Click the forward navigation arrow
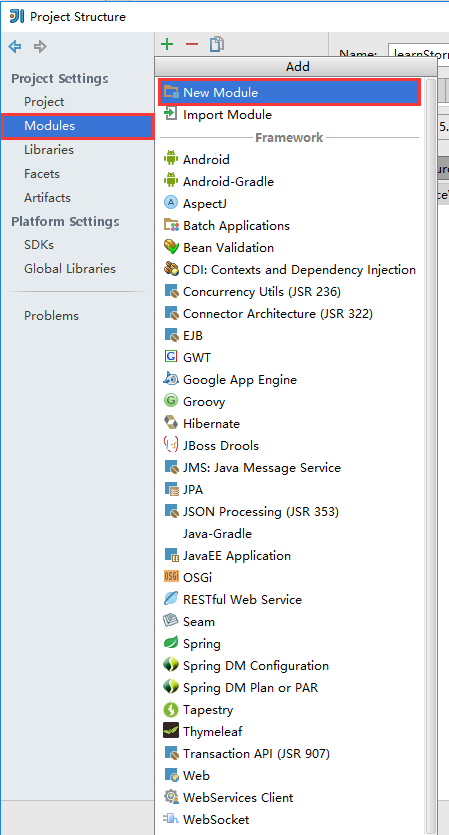The width and height of the screenshot is (449, 835). point(40,46)
